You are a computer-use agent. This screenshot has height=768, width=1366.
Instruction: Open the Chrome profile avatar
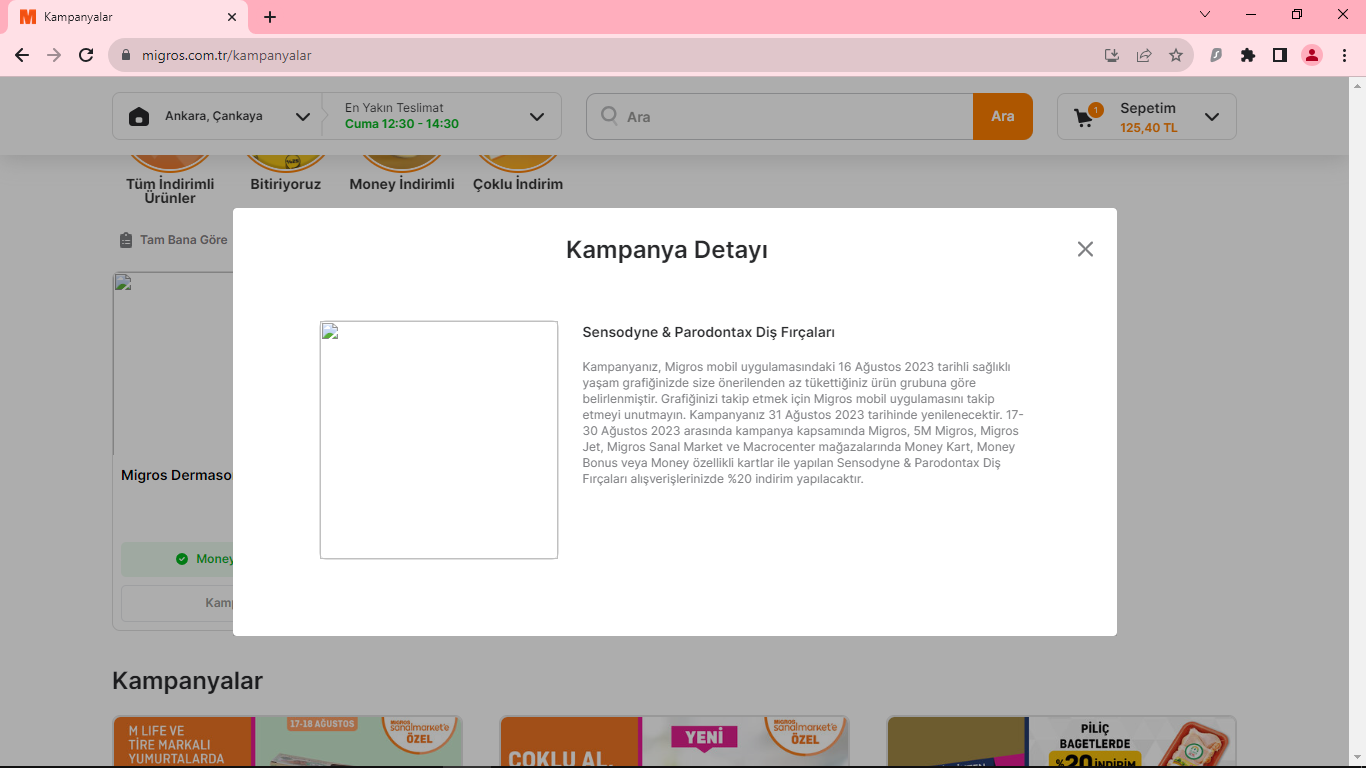coord(1312,55)
